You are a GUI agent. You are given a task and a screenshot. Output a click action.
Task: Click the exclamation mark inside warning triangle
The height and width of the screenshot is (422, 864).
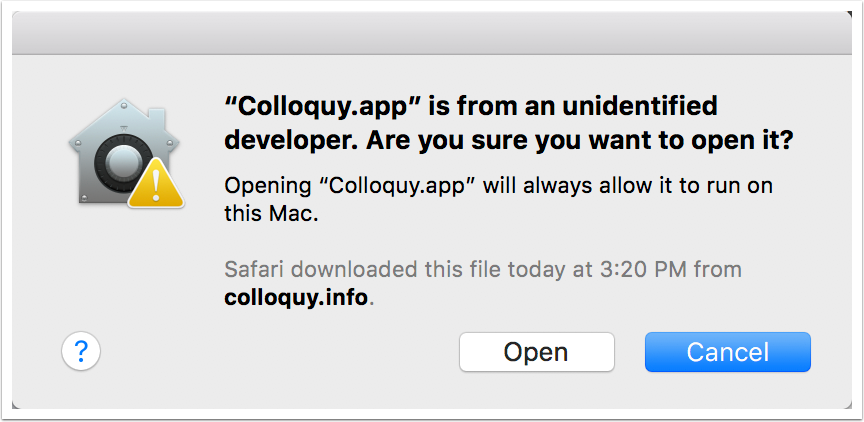(x=156, y=186)
